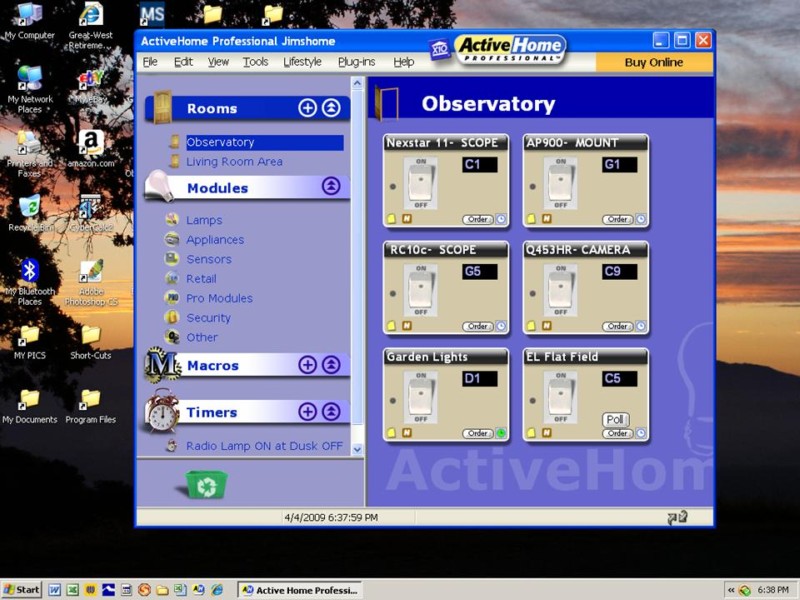The image size is (800, 600).
Task: Collapse the Modules section
Action: pos(331,186)
